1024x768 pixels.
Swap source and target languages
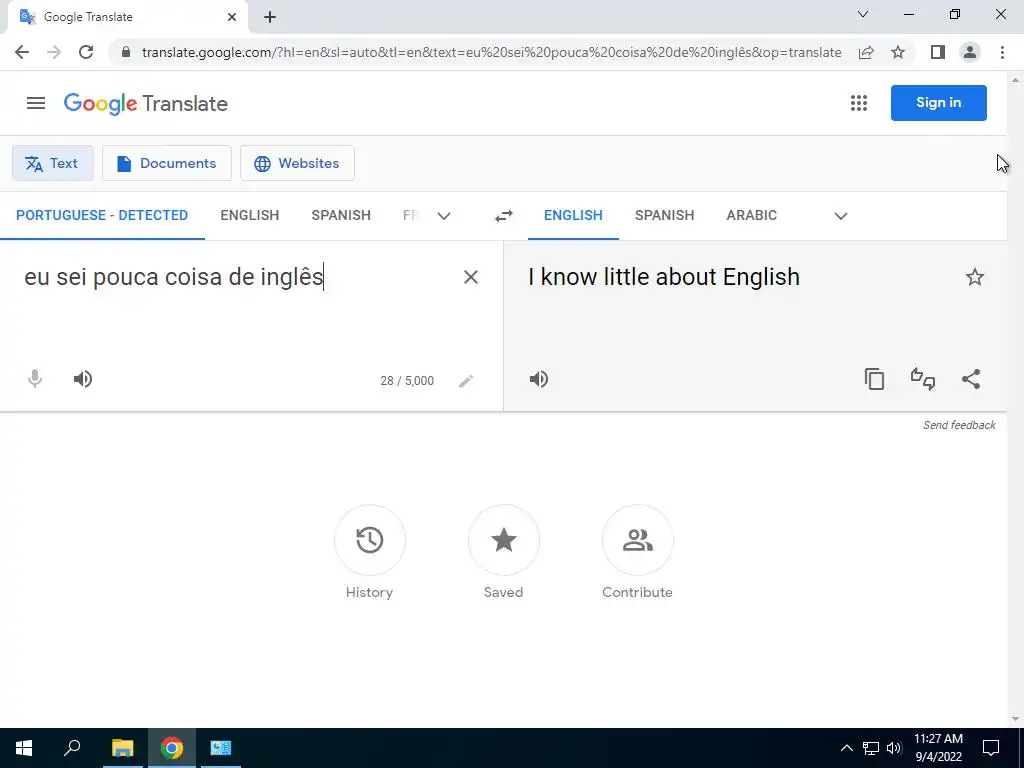pos(504,216)
